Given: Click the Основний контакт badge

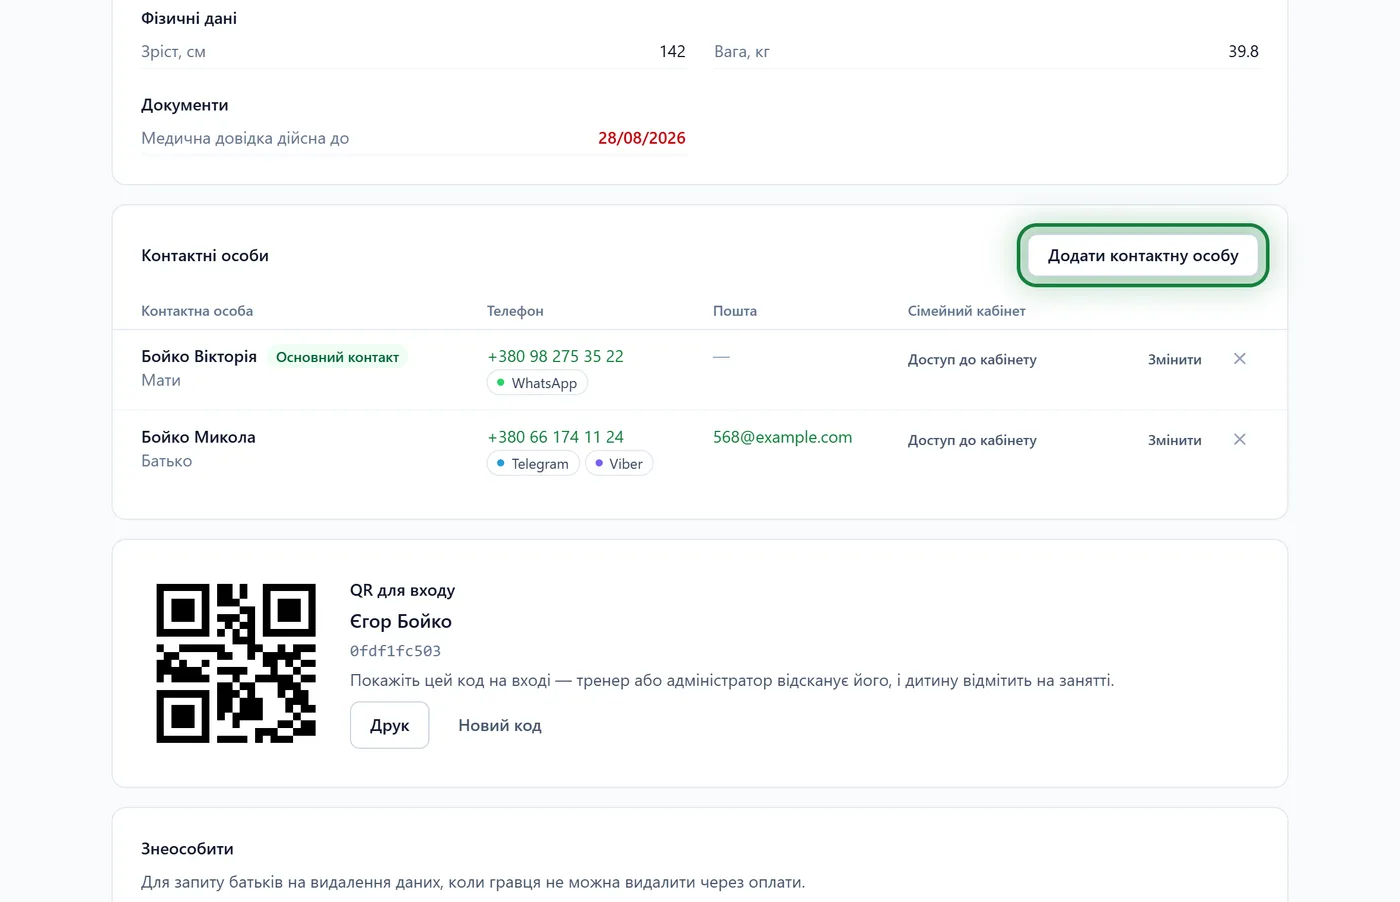Looking at the screenshot, I should tap(337, 357).
